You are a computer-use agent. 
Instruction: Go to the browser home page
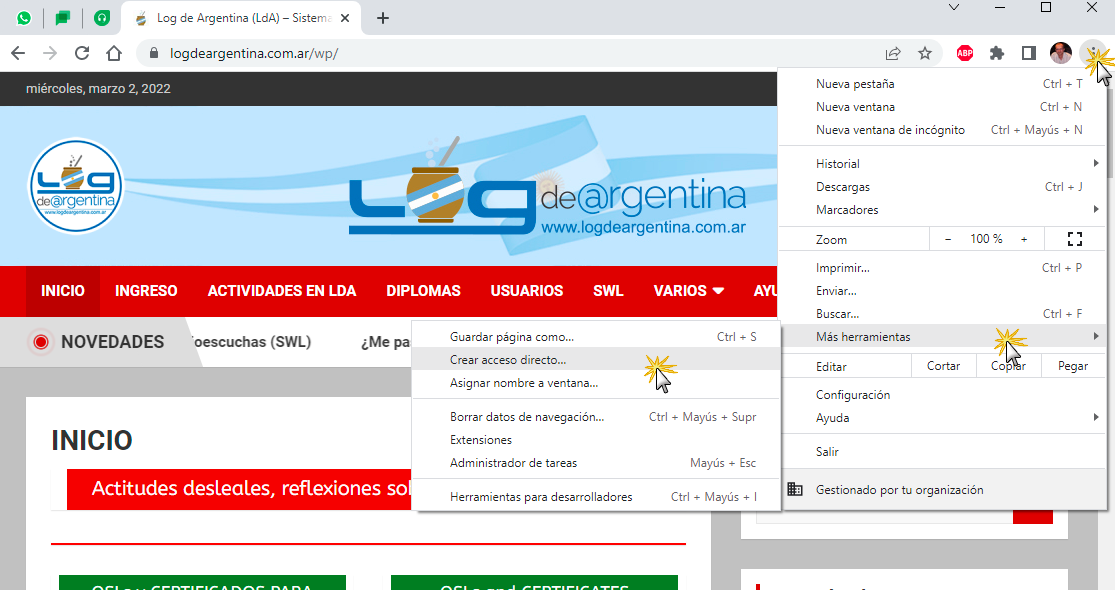114,53
